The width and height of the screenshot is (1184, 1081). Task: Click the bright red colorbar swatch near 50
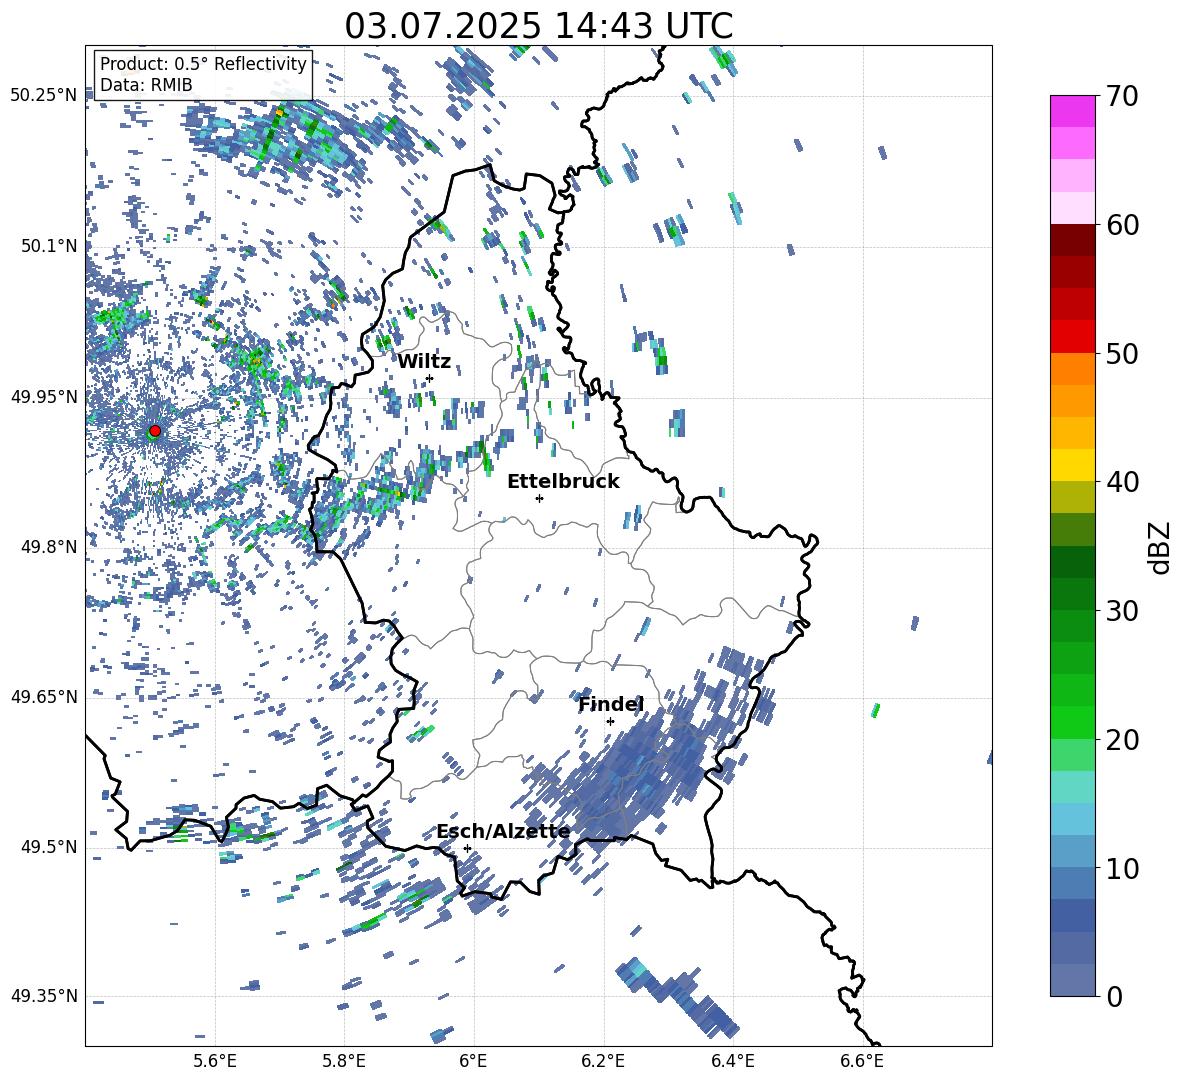point(1072,337)
